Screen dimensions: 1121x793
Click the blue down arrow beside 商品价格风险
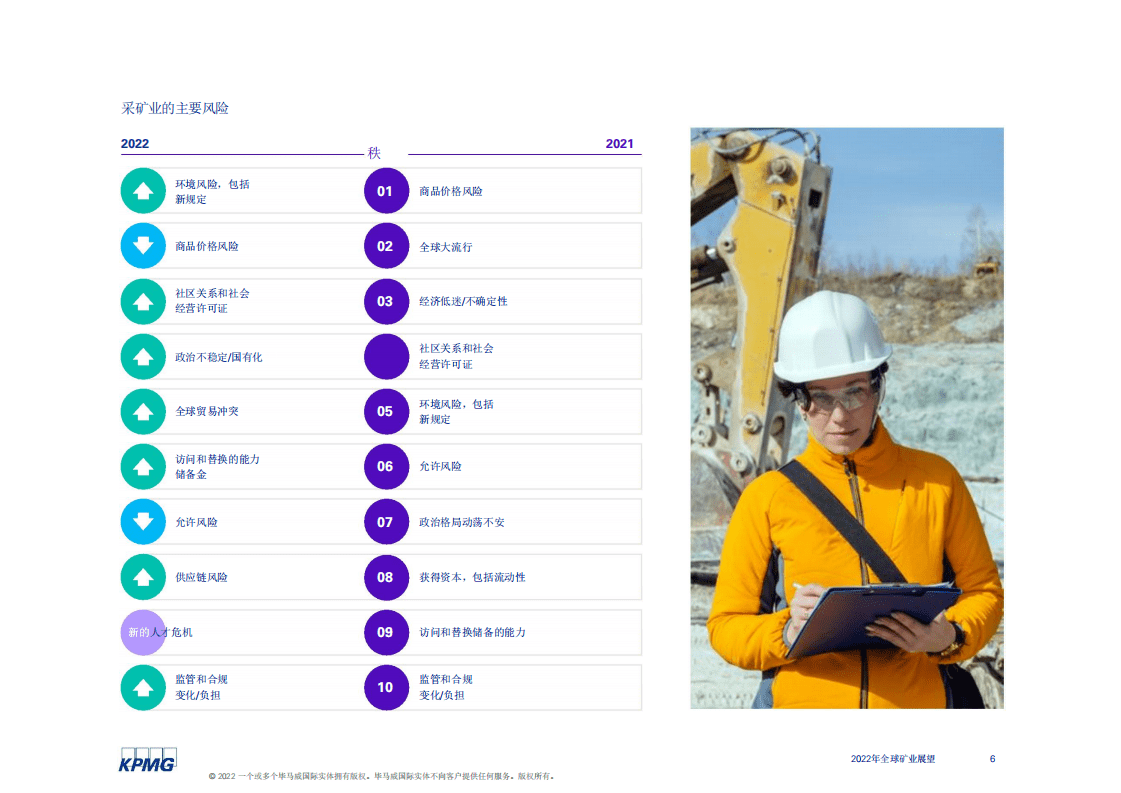[143, 246]
